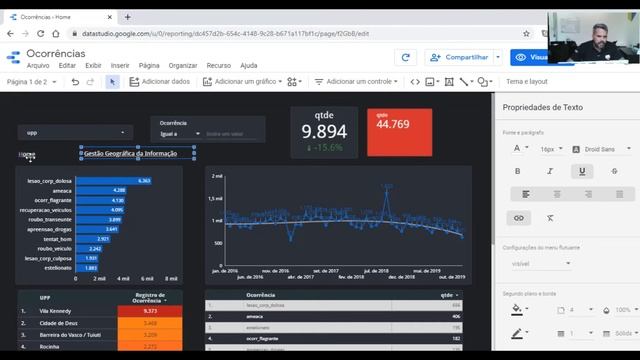Toggle strikethrough formatting
This screenshot has width=640, height=360.
[x=614, y=171]
